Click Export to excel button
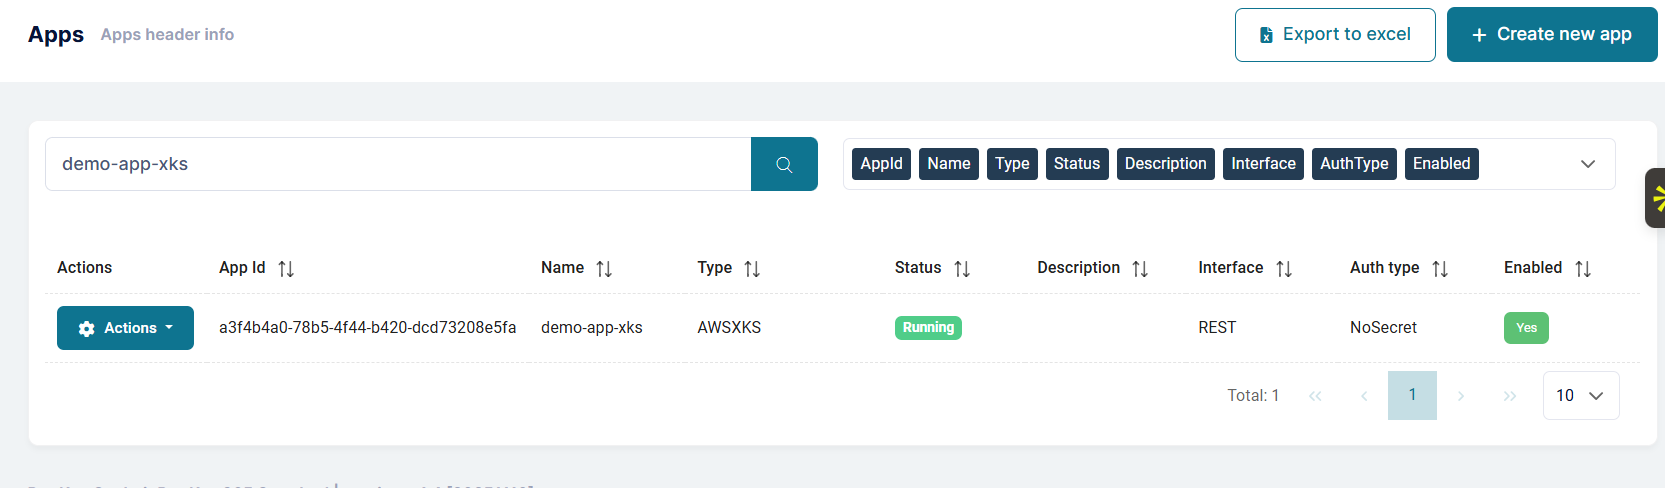The width and height of the screenshot is (1665, 488). [1335, 35]
